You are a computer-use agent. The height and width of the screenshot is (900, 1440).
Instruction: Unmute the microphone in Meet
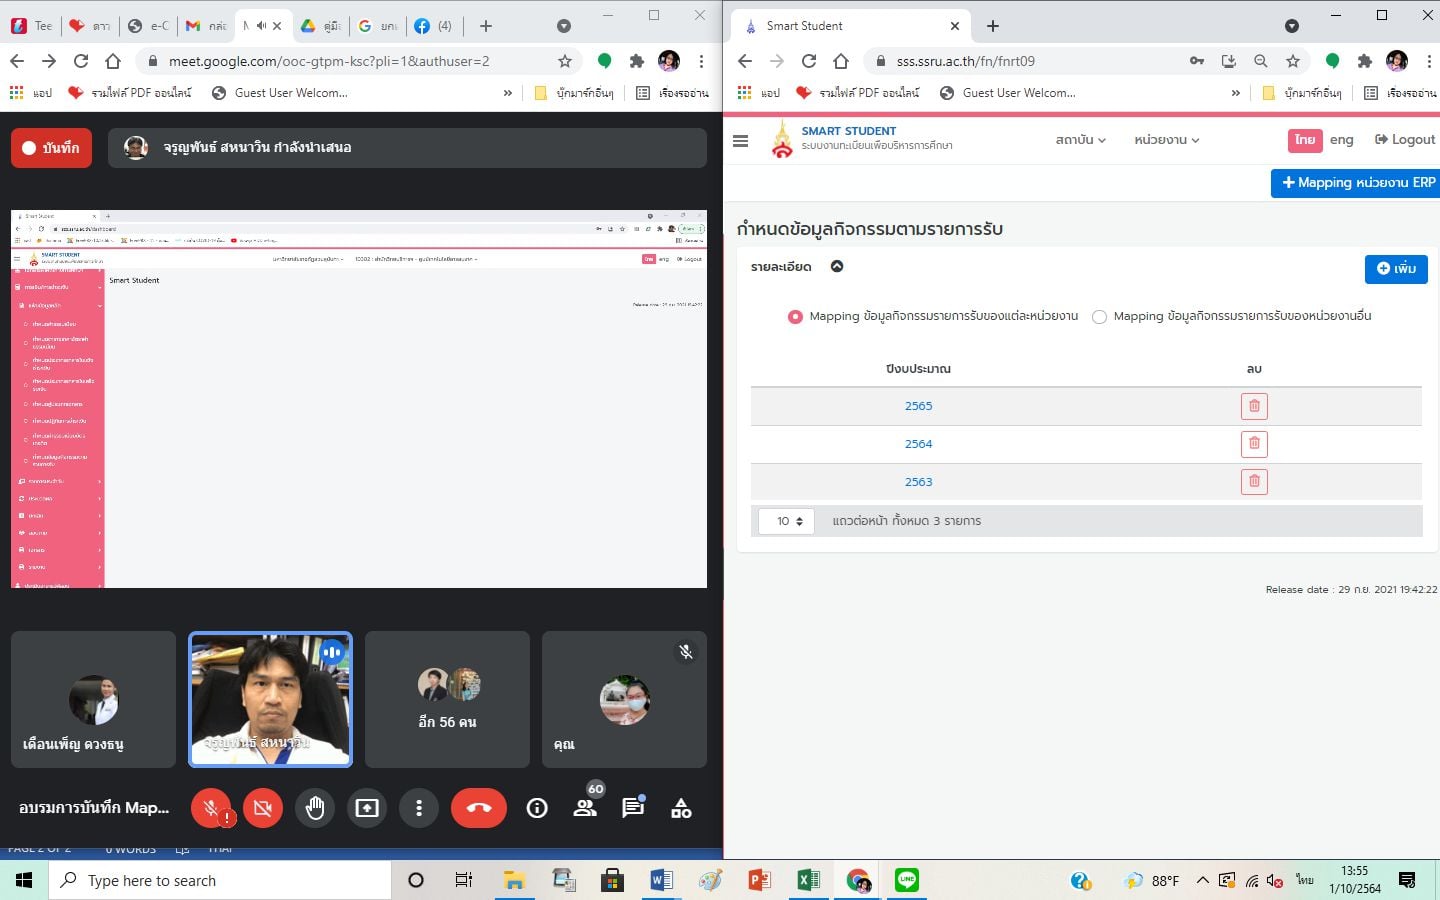(211, 808)
